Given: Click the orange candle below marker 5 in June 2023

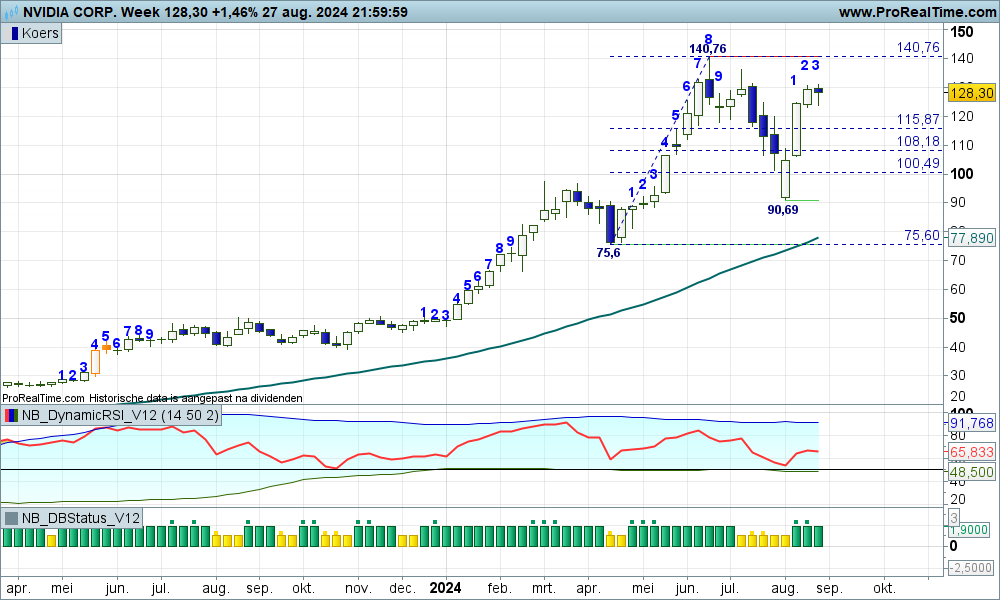Looking at the screenshot, I should click(x=106, y=348).
